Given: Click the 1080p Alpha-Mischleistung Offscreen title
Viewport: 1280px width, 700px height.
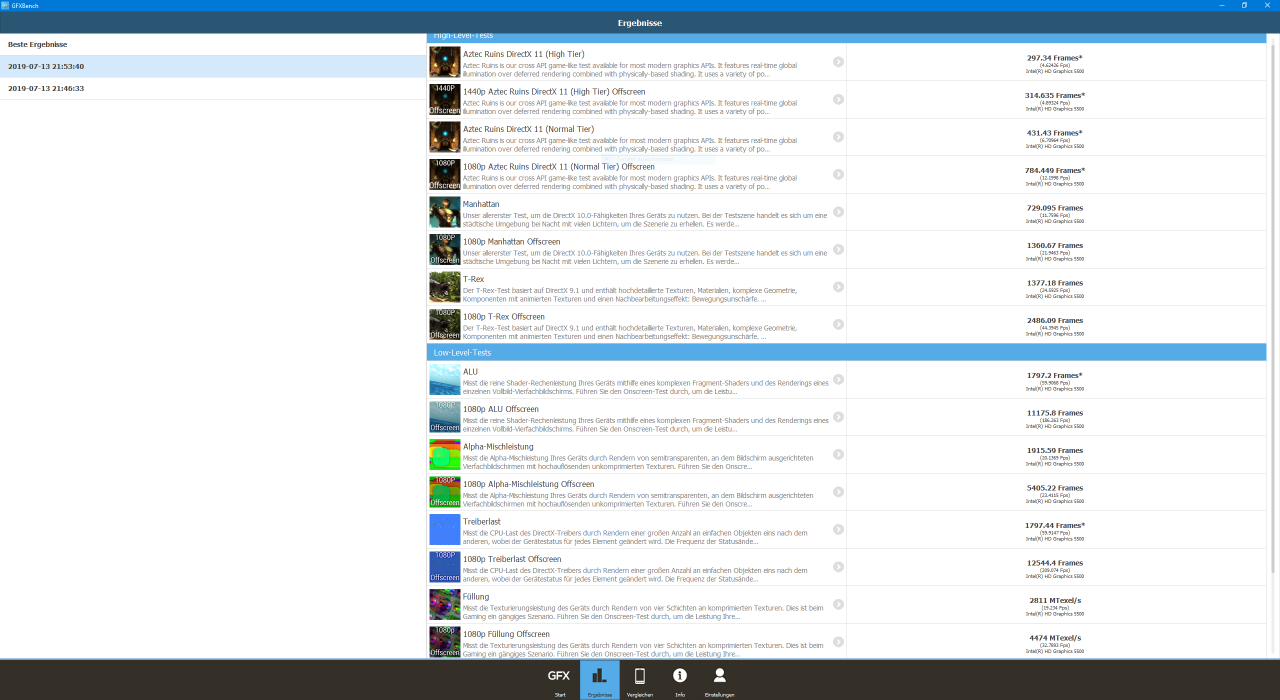Looking at the screenshot, I should (528, 484).
